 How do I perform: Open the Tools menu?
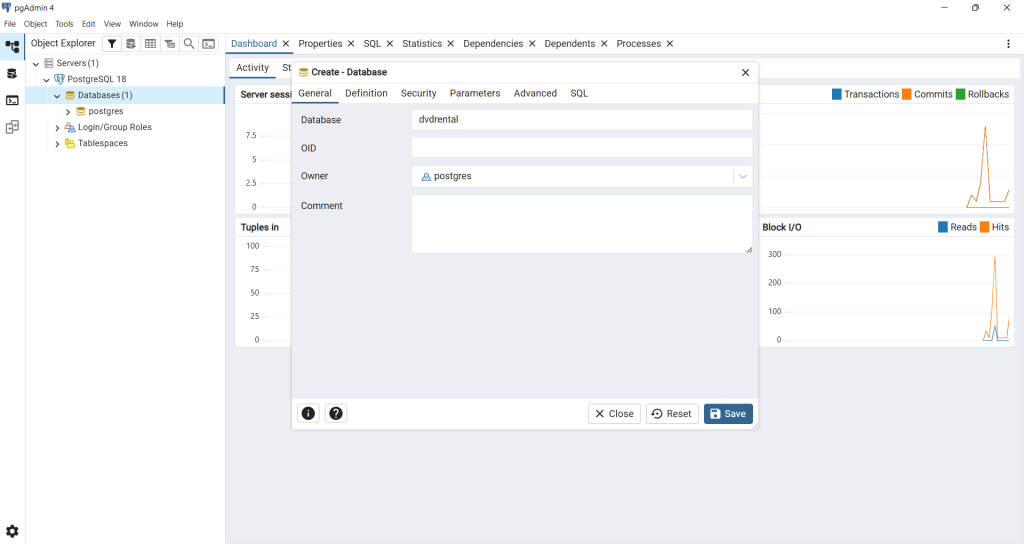(x=64, y=24)
